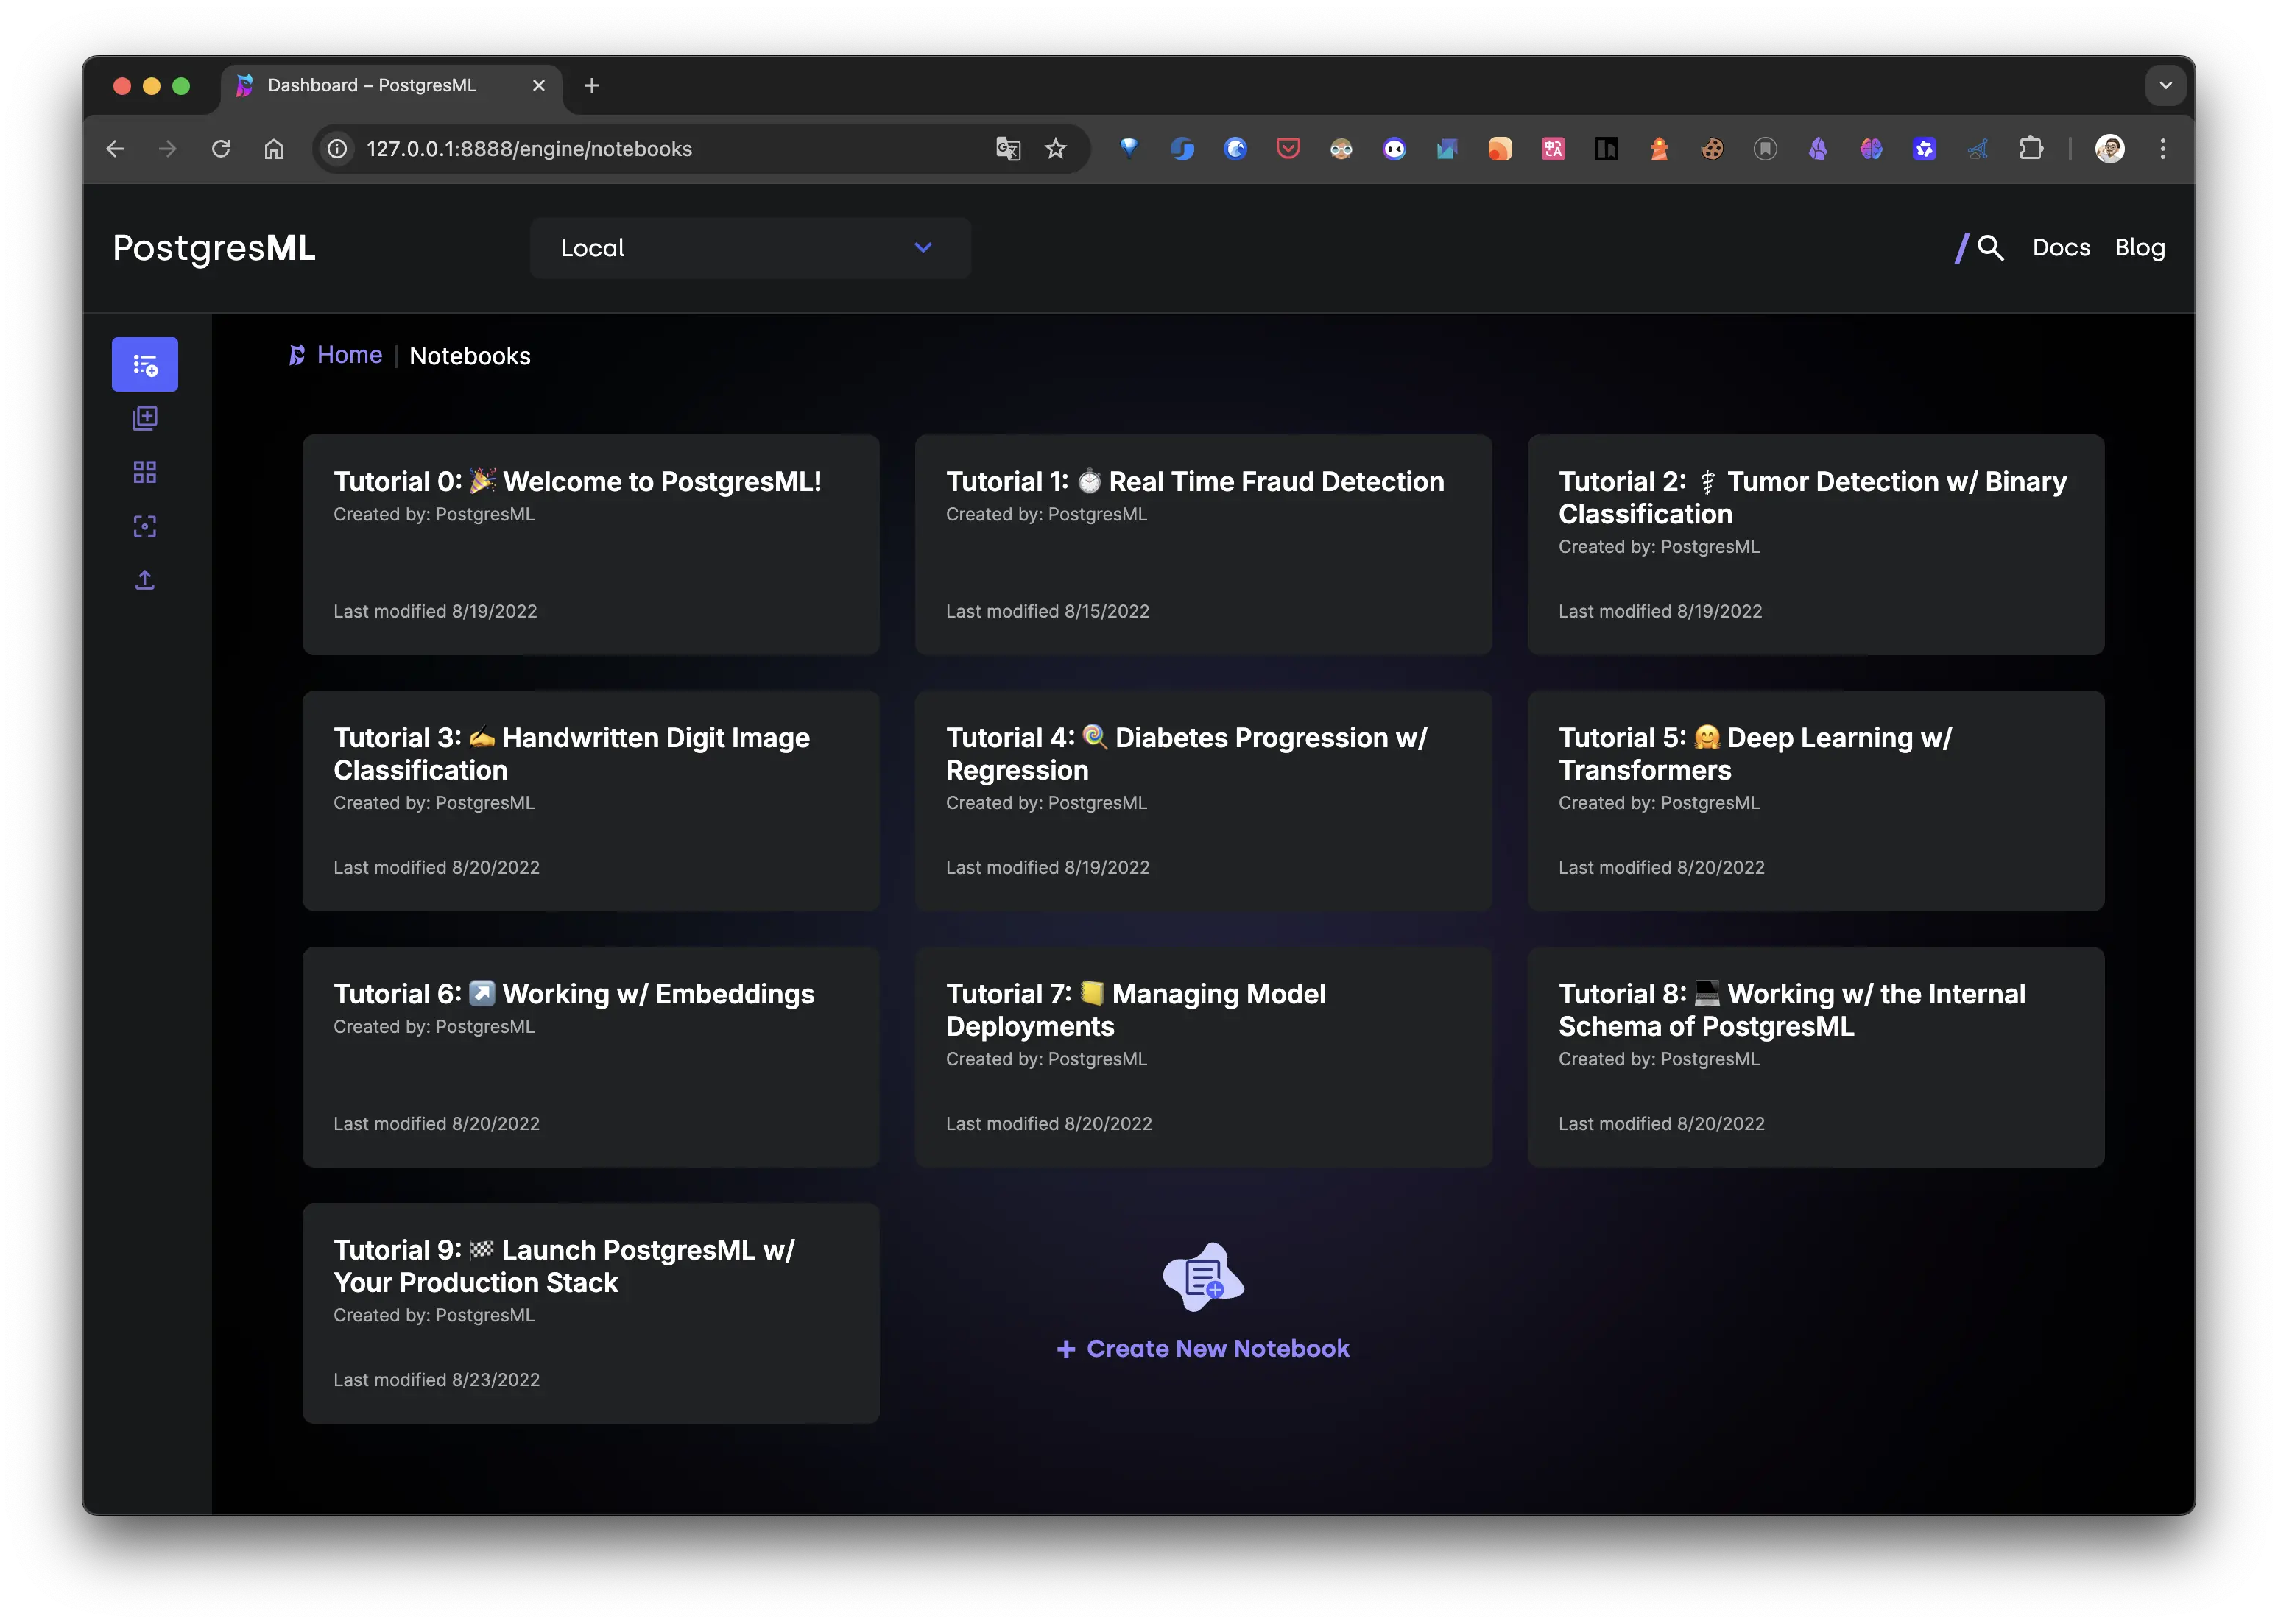Open the grid-shaped Models sidebar icon

coord(145,472)
